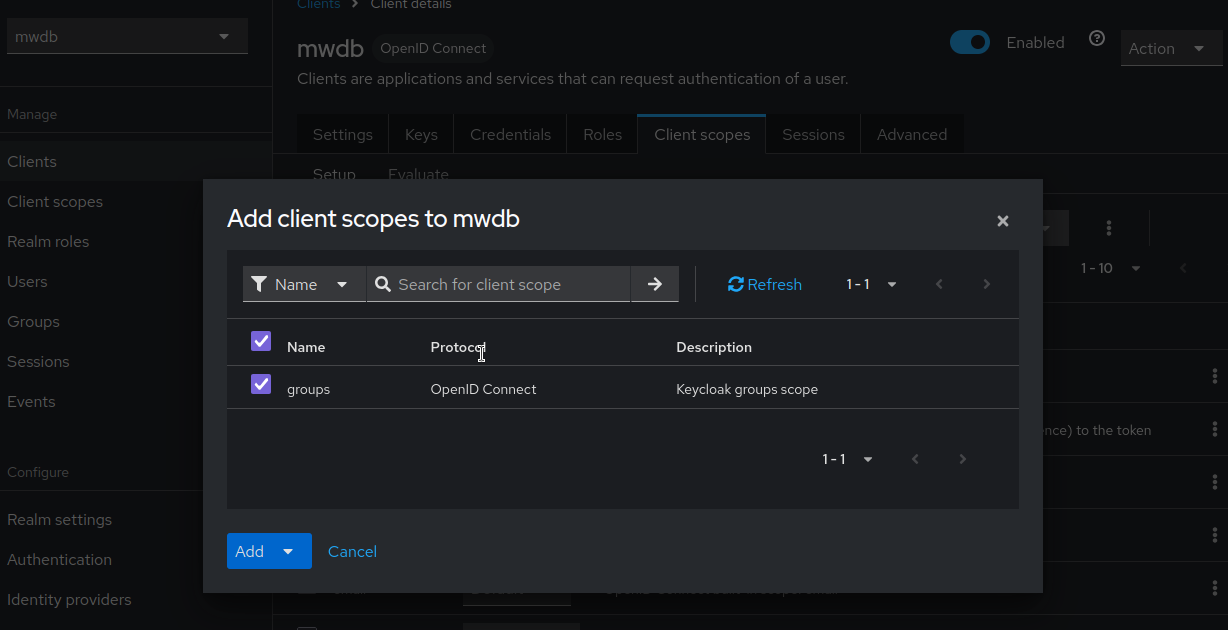Expand the 1 - 10 pagination dropdown
Viewport: 1228px width, 630px height.
(1111, 268)
